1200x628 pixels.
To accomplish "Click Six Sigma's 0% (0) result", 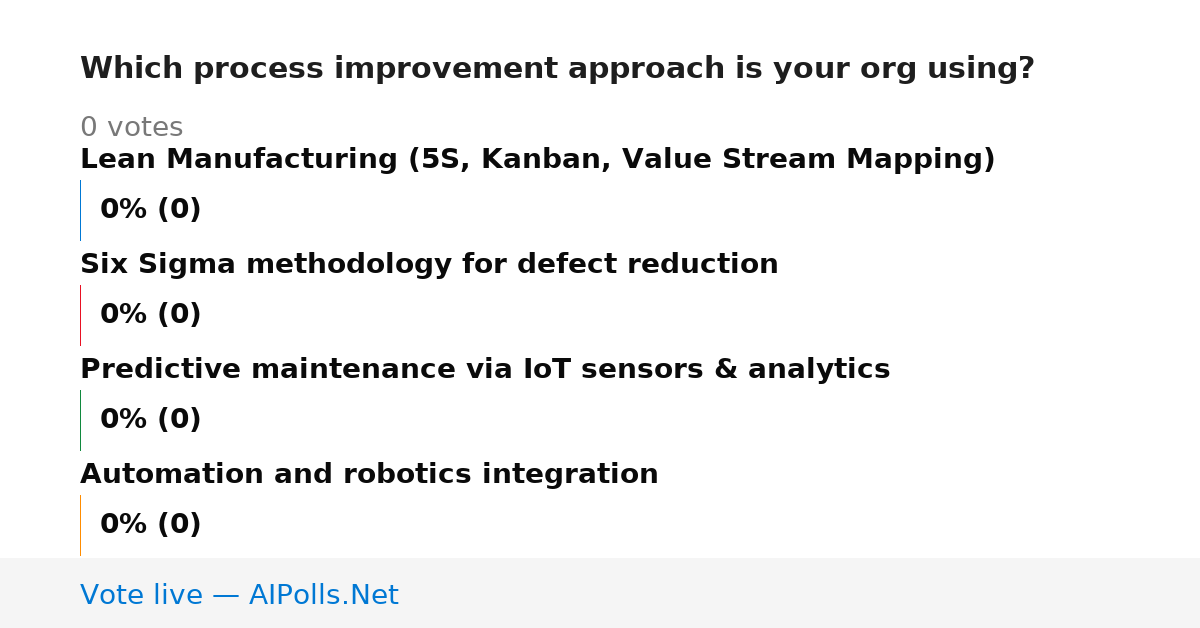I will click(x=150, y=315).
